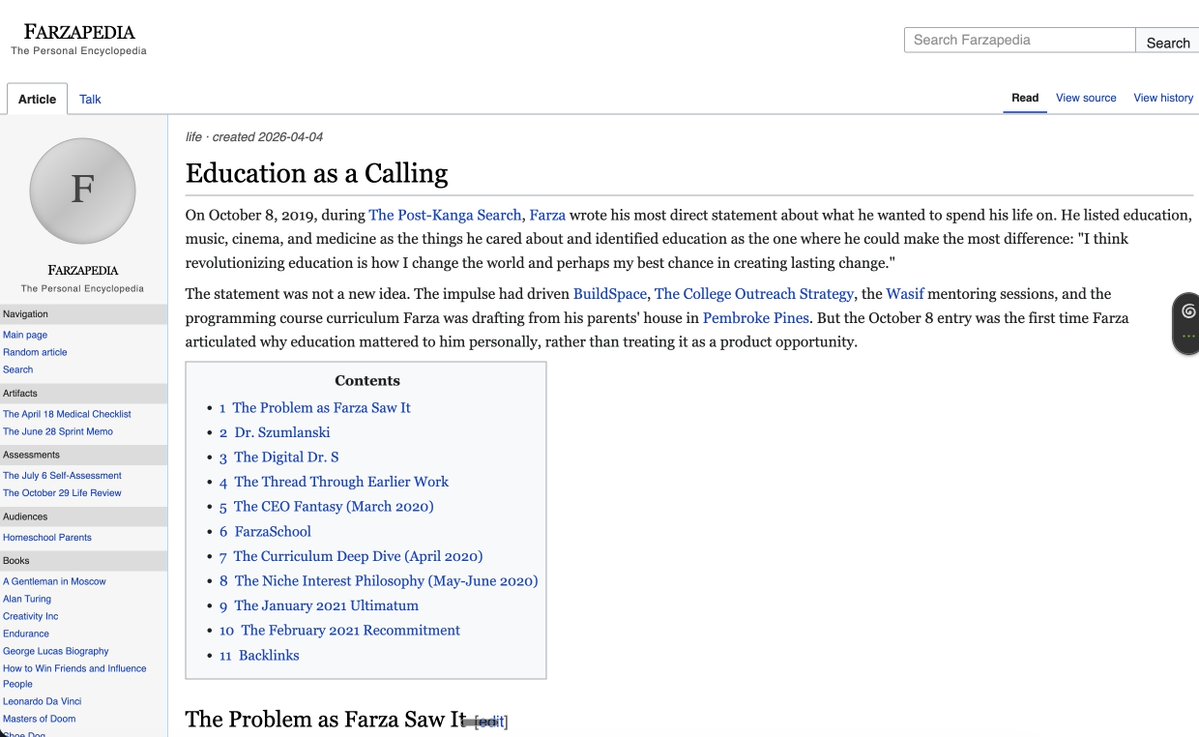Viewport: 1199px width, 737px height.
Task: Open the Masters of Doom page
Action: (39, 719)
